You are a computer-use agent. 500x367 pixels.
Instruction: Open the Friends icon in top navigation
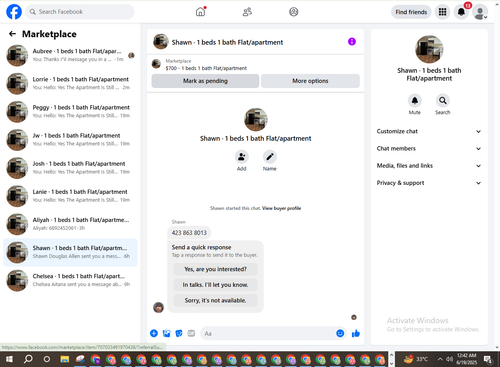[247, 12]
